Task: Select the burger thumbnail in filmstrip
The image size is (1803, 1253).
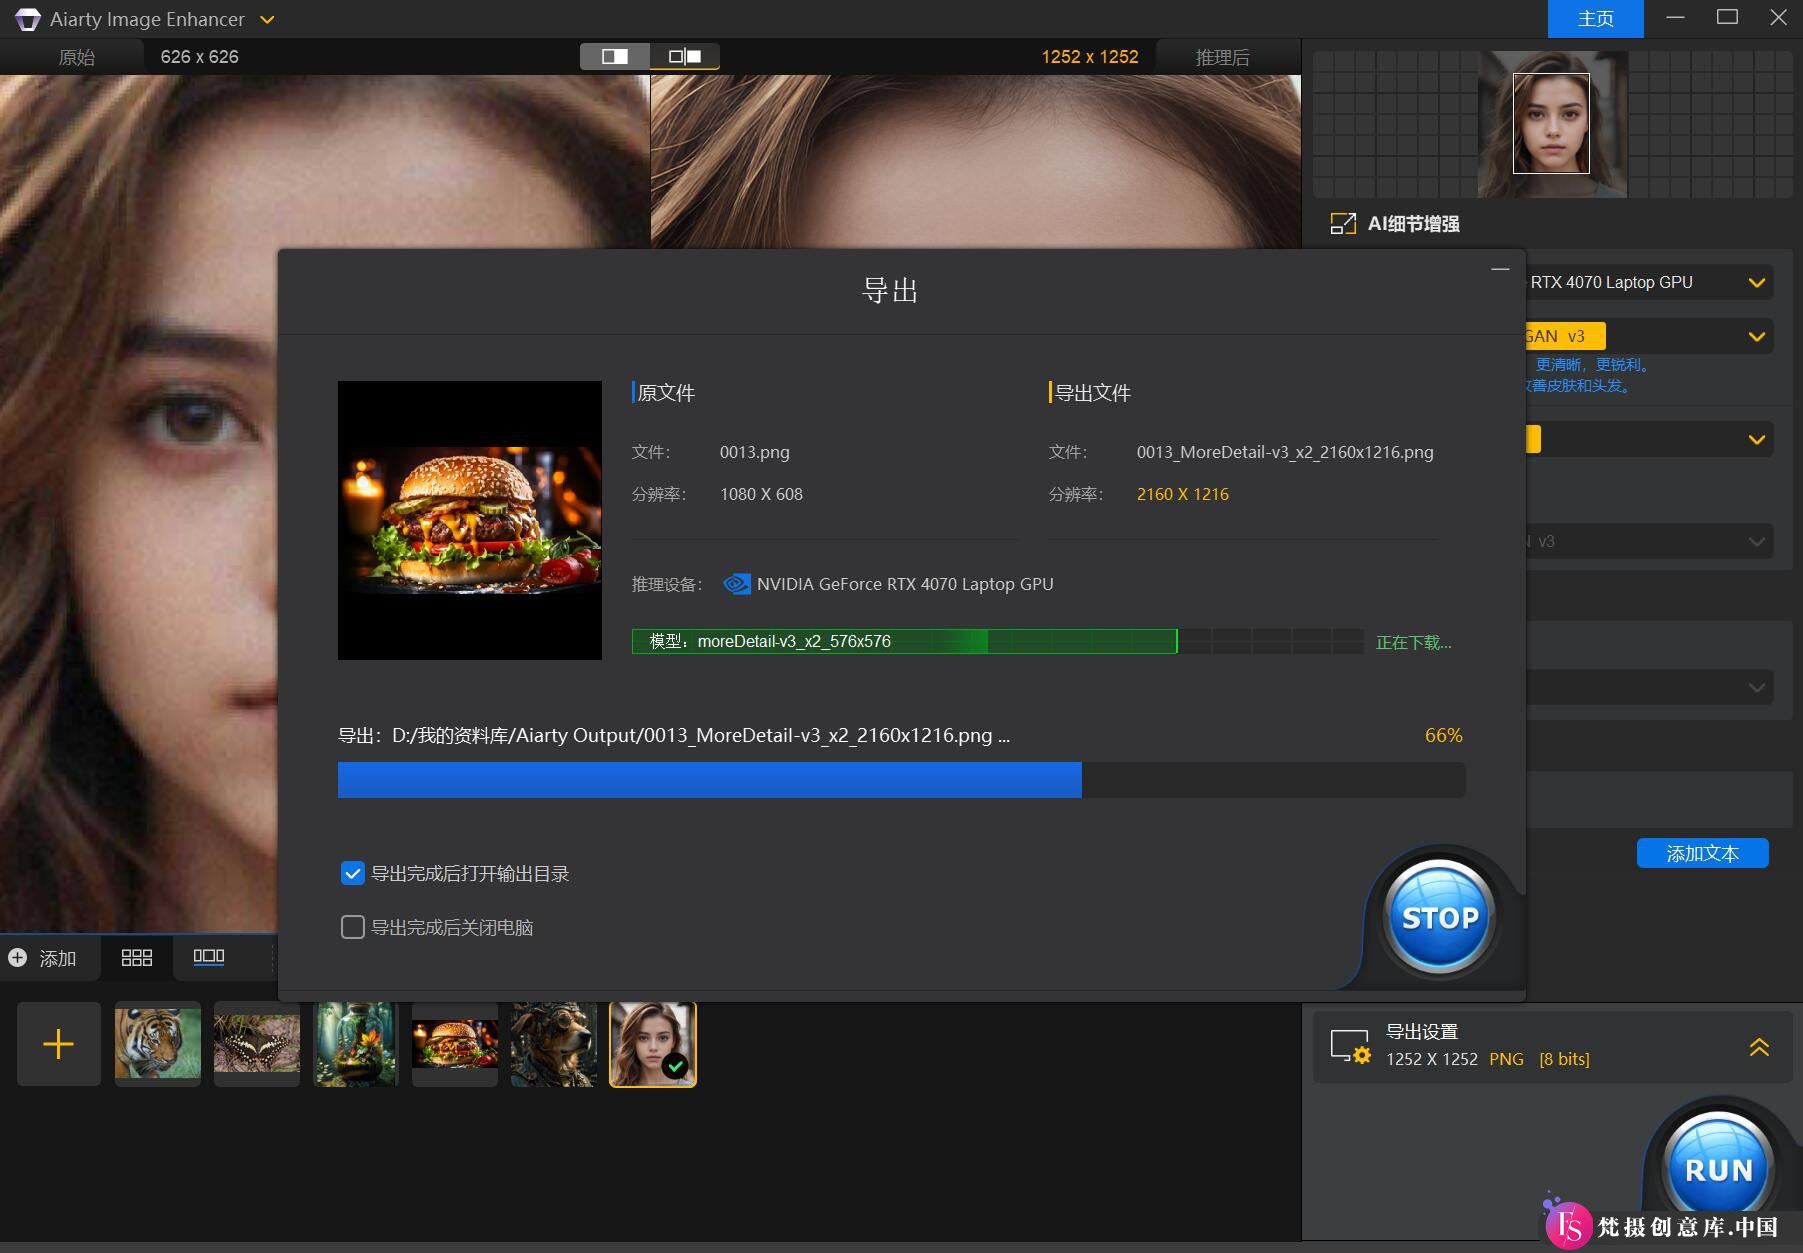Action: pyautogui.click(x=455, y=1044)
